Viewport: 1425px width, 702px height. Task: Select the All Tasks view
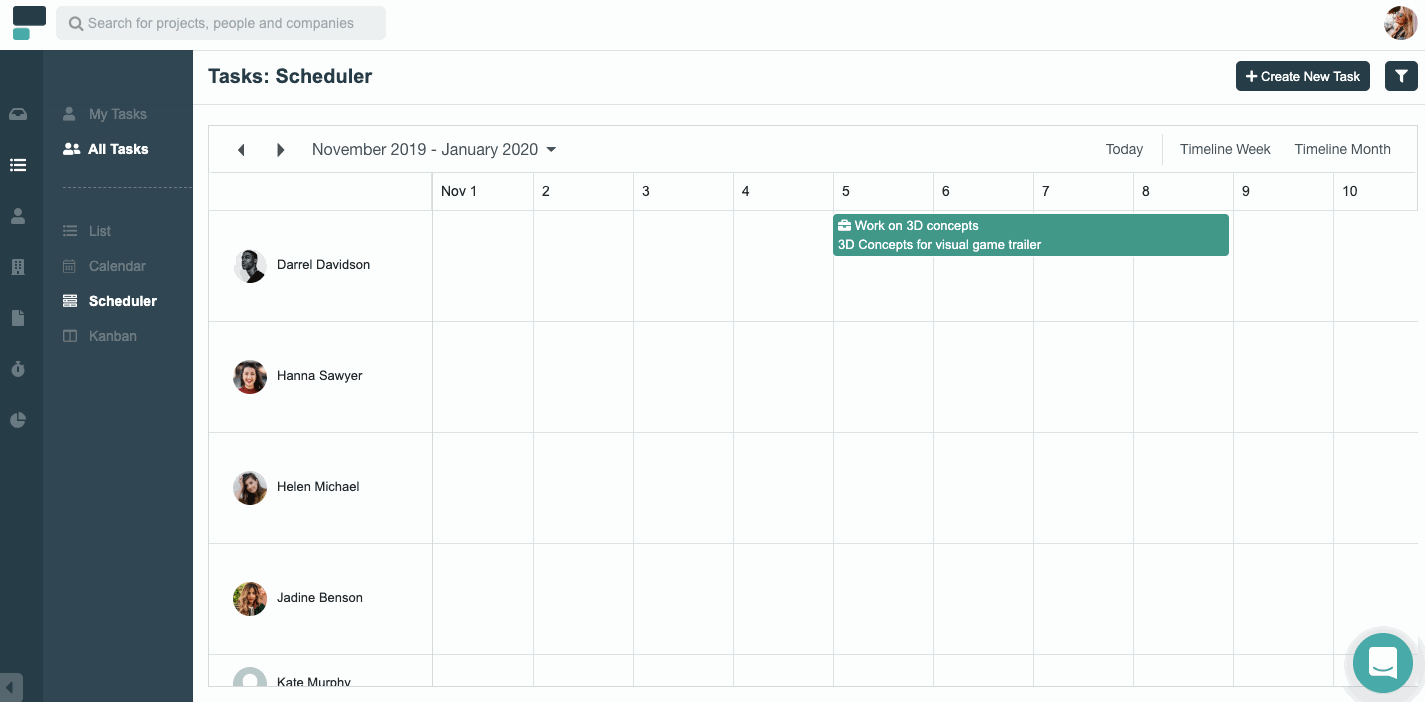tap(105, 149)
